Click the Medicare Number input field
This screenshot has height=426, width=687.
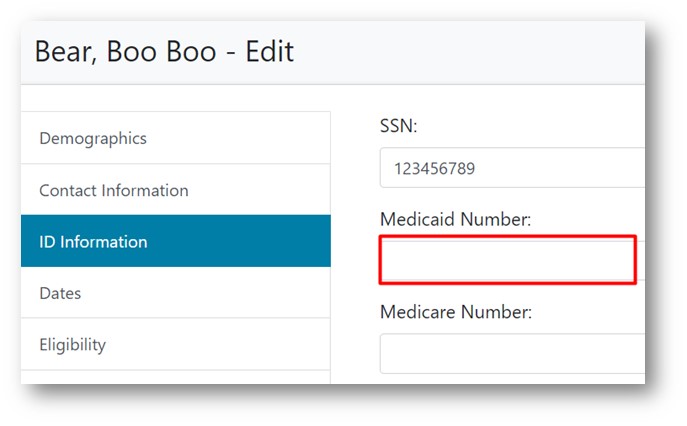point(510,353)
